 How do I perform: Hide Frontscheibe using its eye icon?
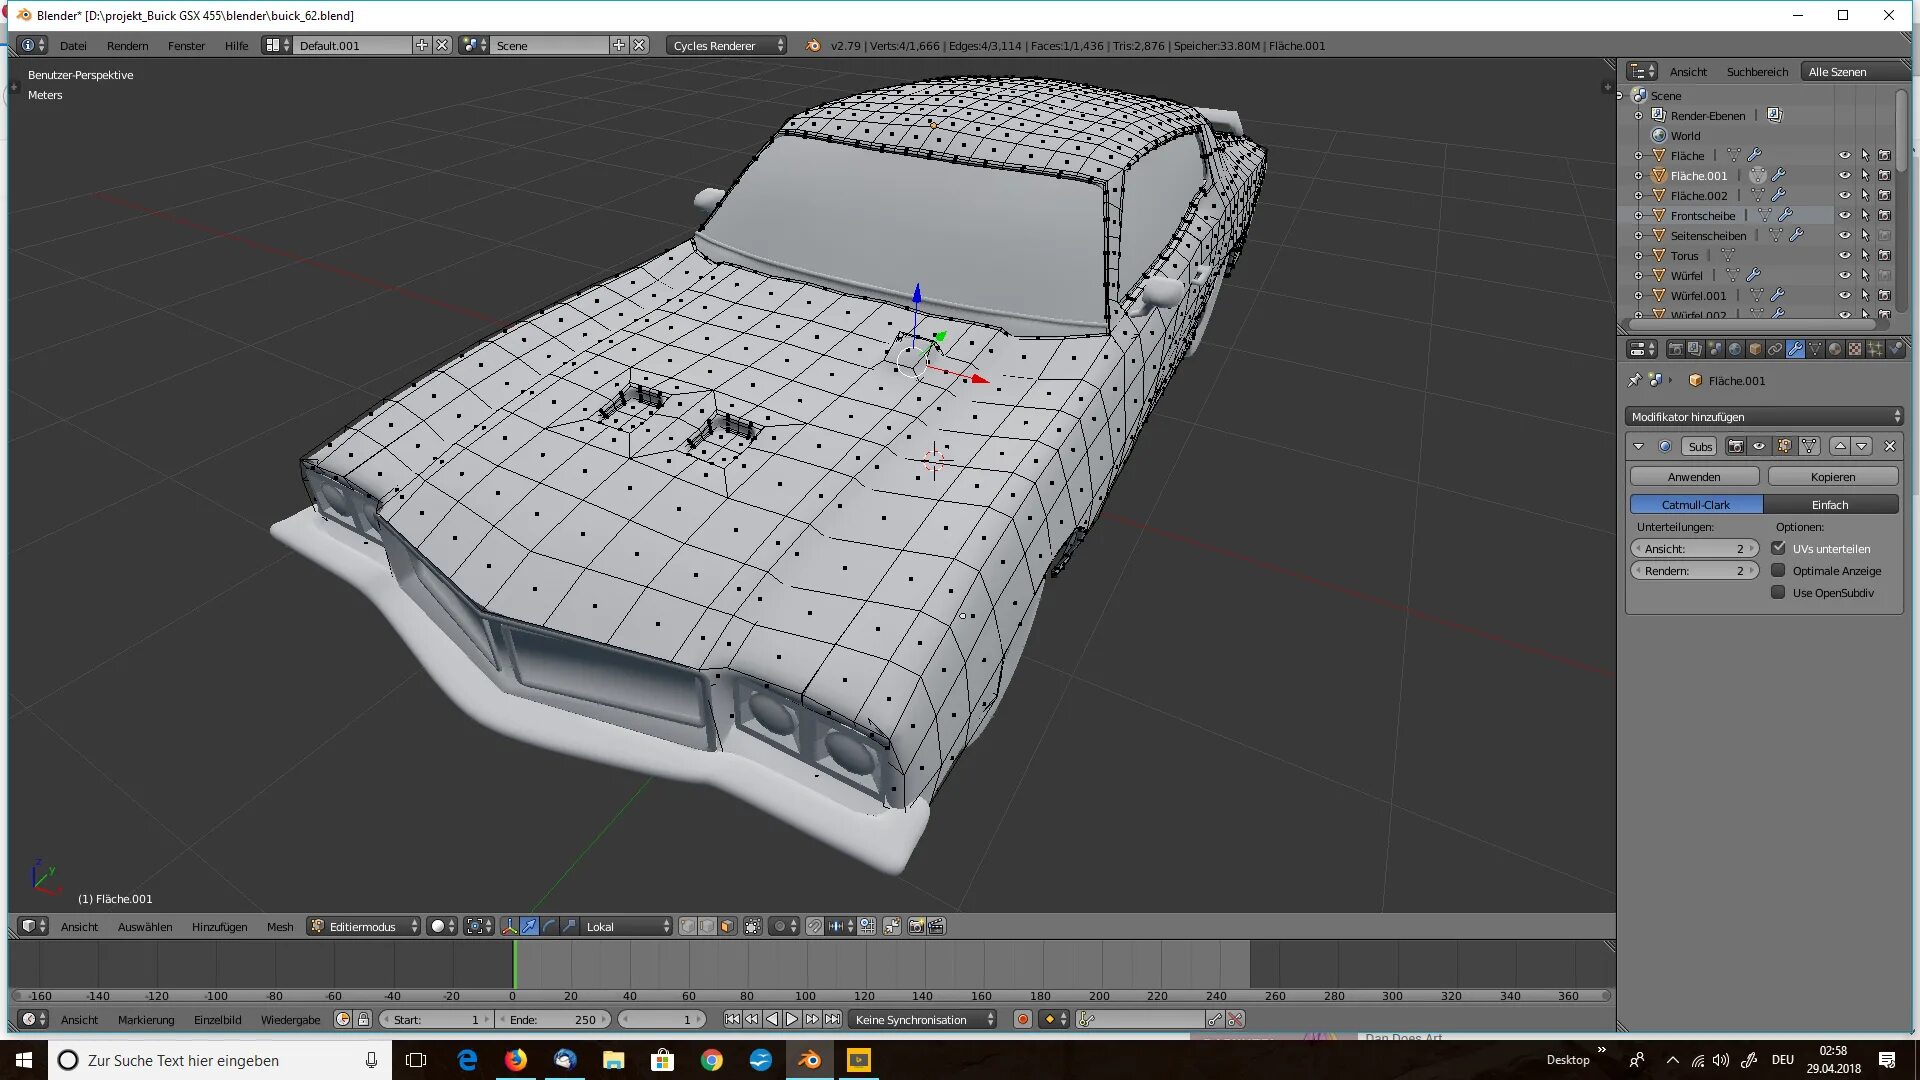tap(1844, 215)
